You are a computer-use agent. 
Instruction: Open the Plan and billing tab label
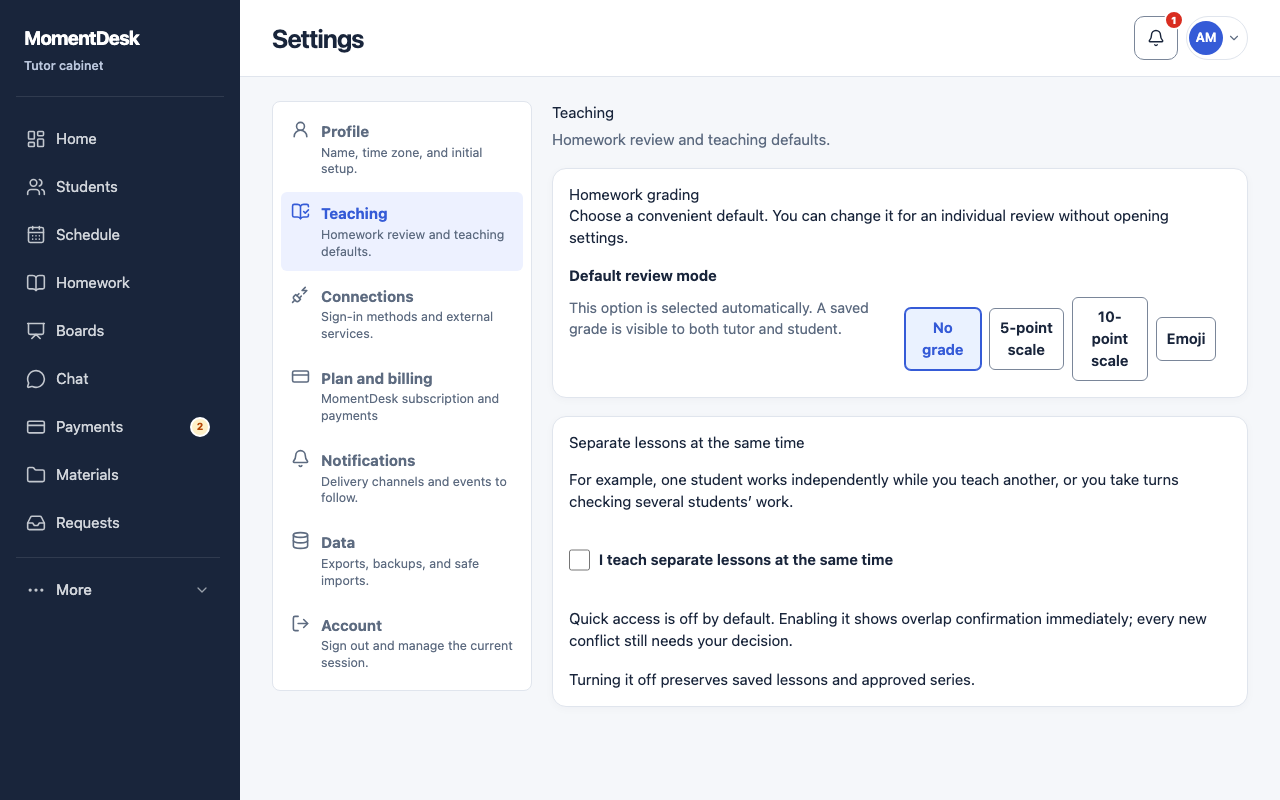click(x=377, y=378)
